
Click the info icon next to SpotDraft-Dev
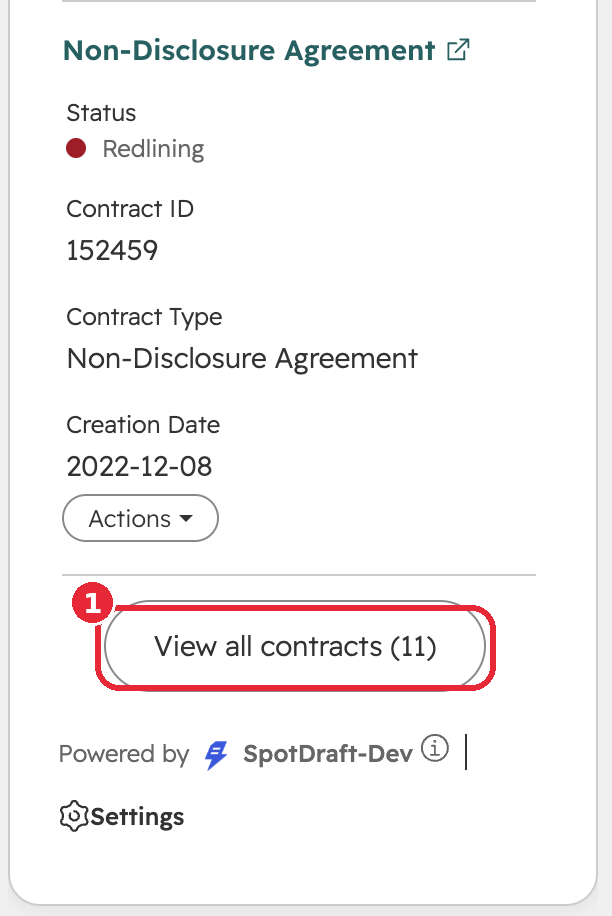click(435, 748)
